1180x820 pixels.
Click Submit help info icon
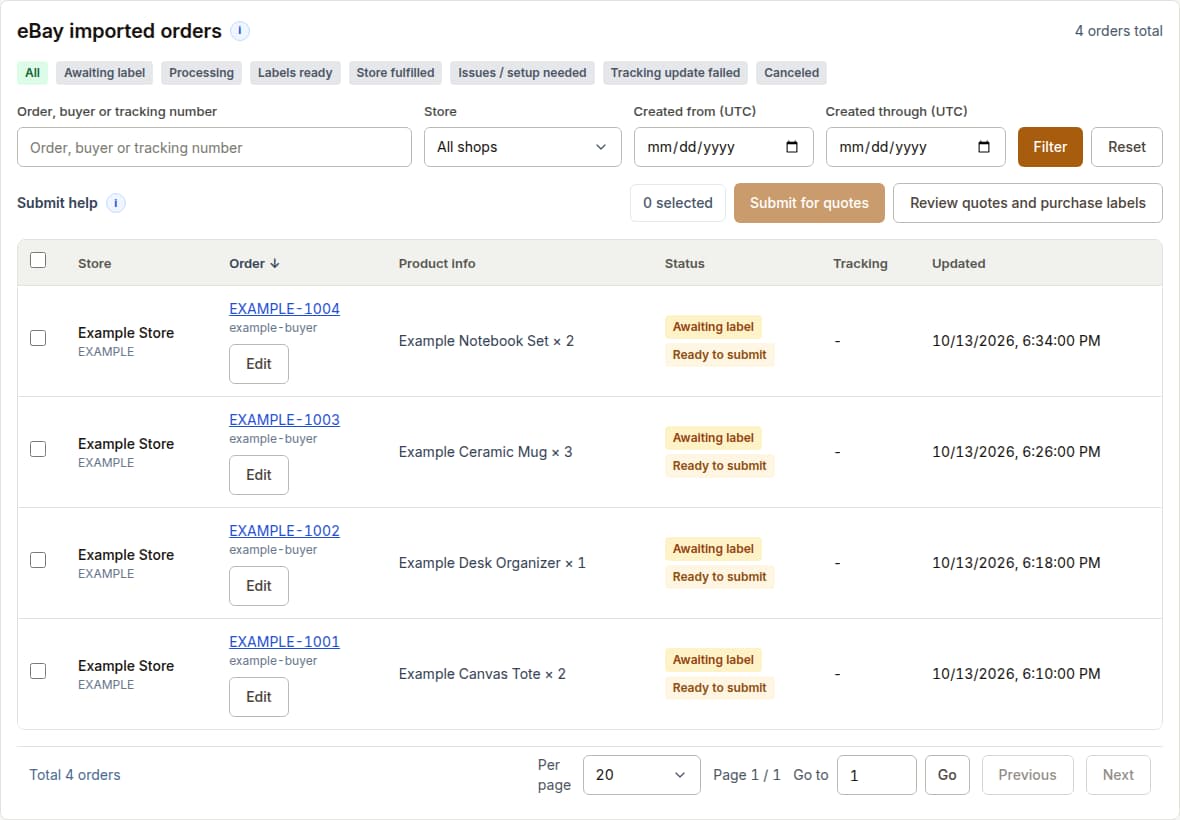pyautogui.click(x=115, y=203)
